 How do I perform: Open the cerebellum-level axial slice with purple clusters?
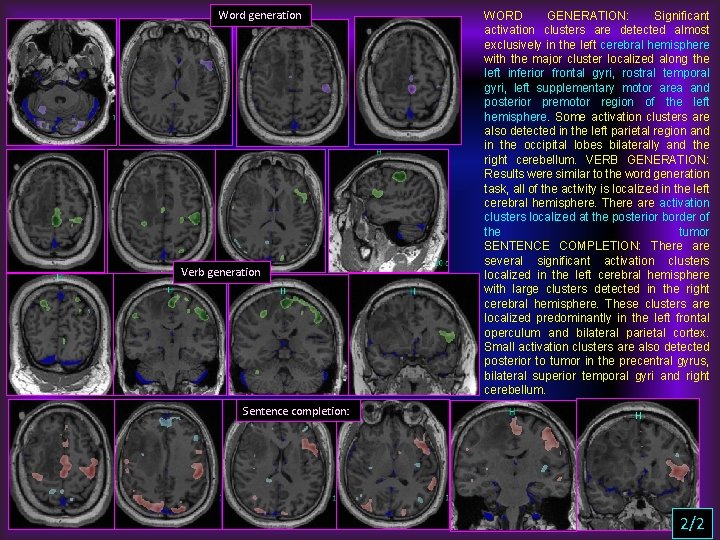pyautogui.click(x=62, y=81)
